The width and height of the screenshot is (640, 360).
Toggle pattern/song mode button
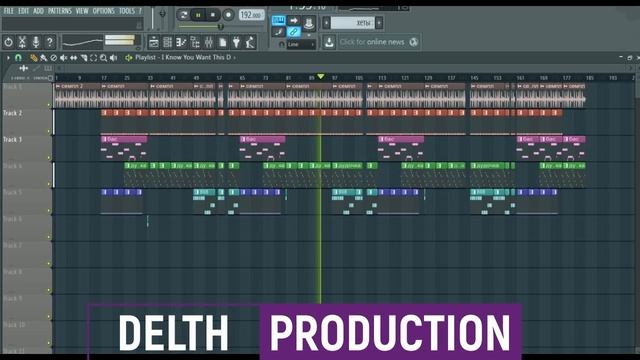pyautogui.click(x=183, y=15)
